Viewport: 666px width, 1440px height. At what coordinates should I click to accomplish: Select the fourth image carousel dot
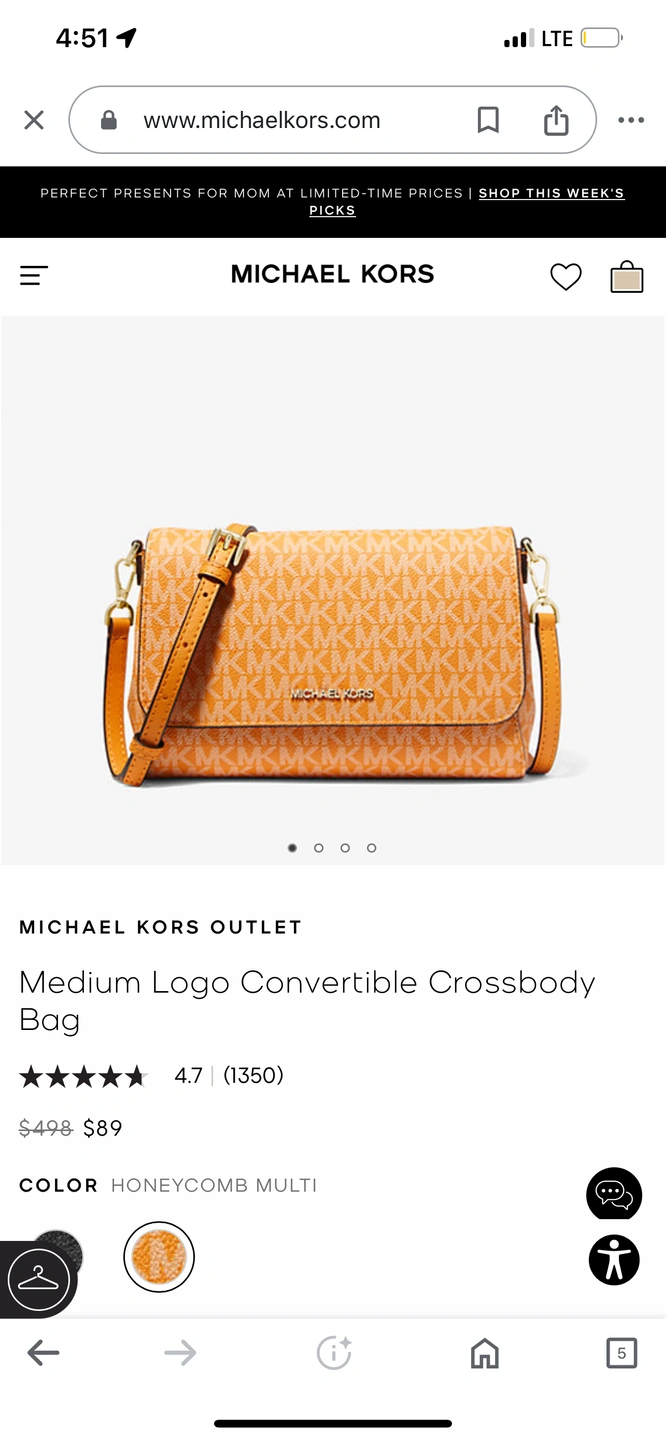pyautogui.click(x=372, y=848)
